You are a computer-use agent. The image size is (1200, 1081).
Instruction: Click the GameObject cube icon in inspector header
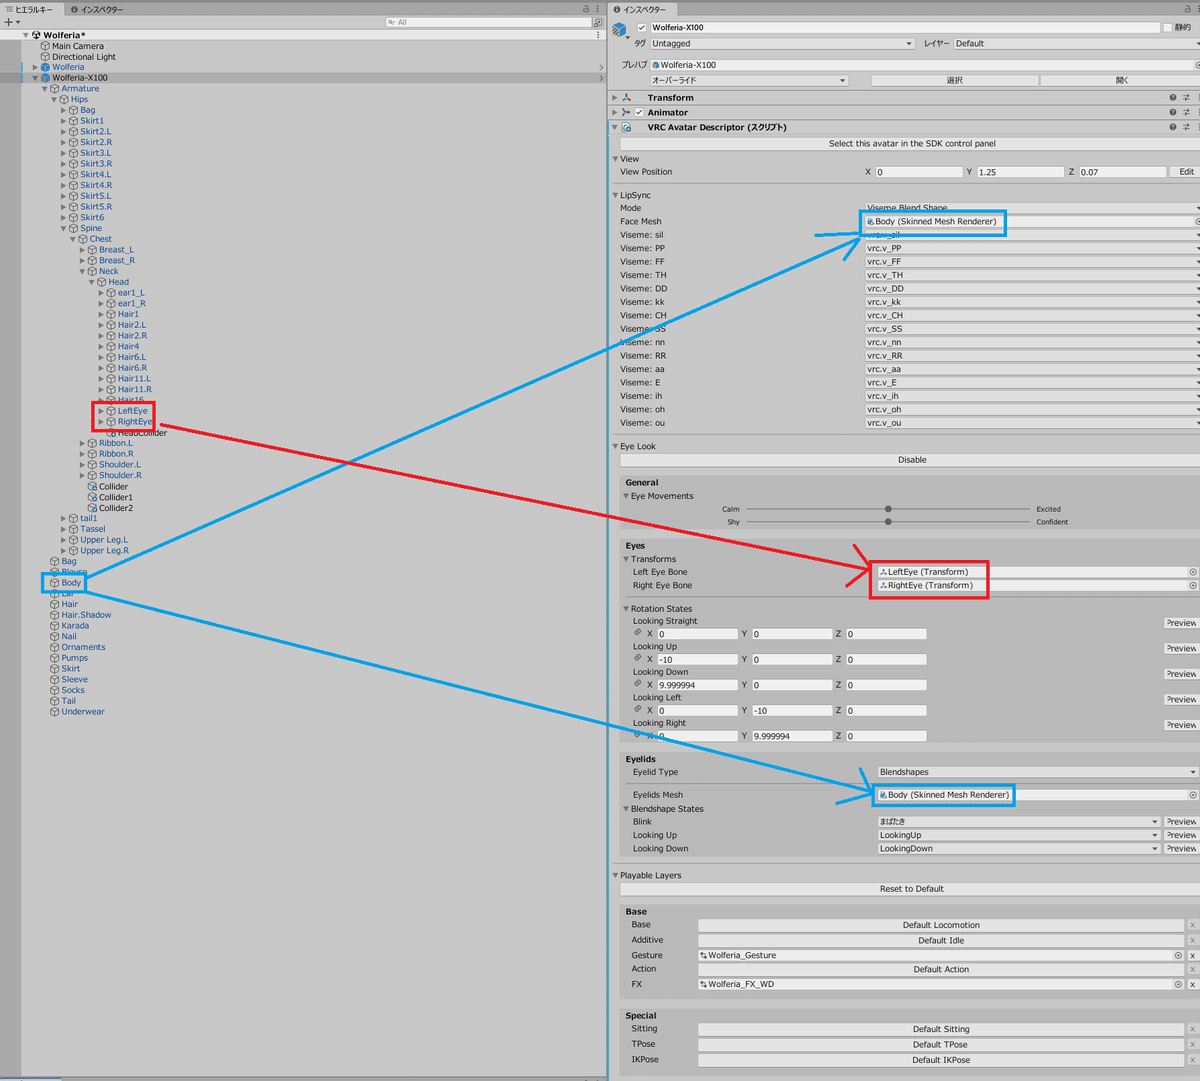620,30
